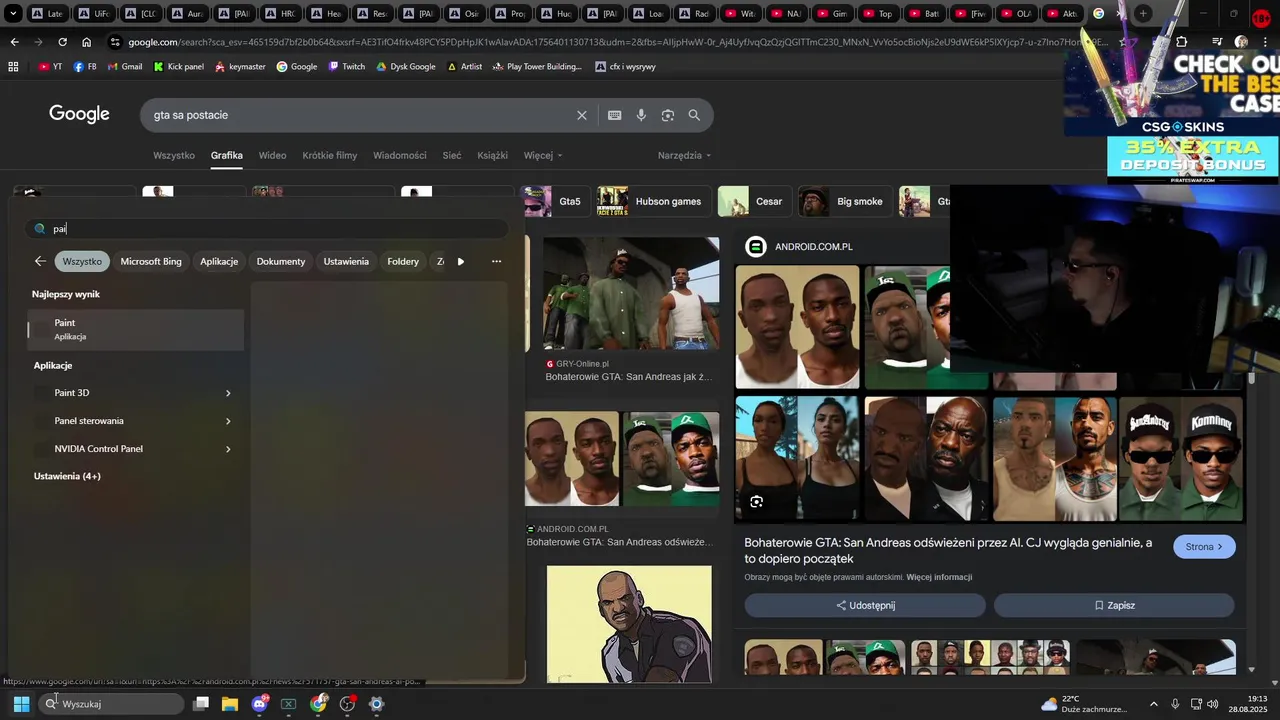The width and height of the screenshot is (1280, 720).
Task: Select Hubson games filter chip
Action: coord(654,201)
